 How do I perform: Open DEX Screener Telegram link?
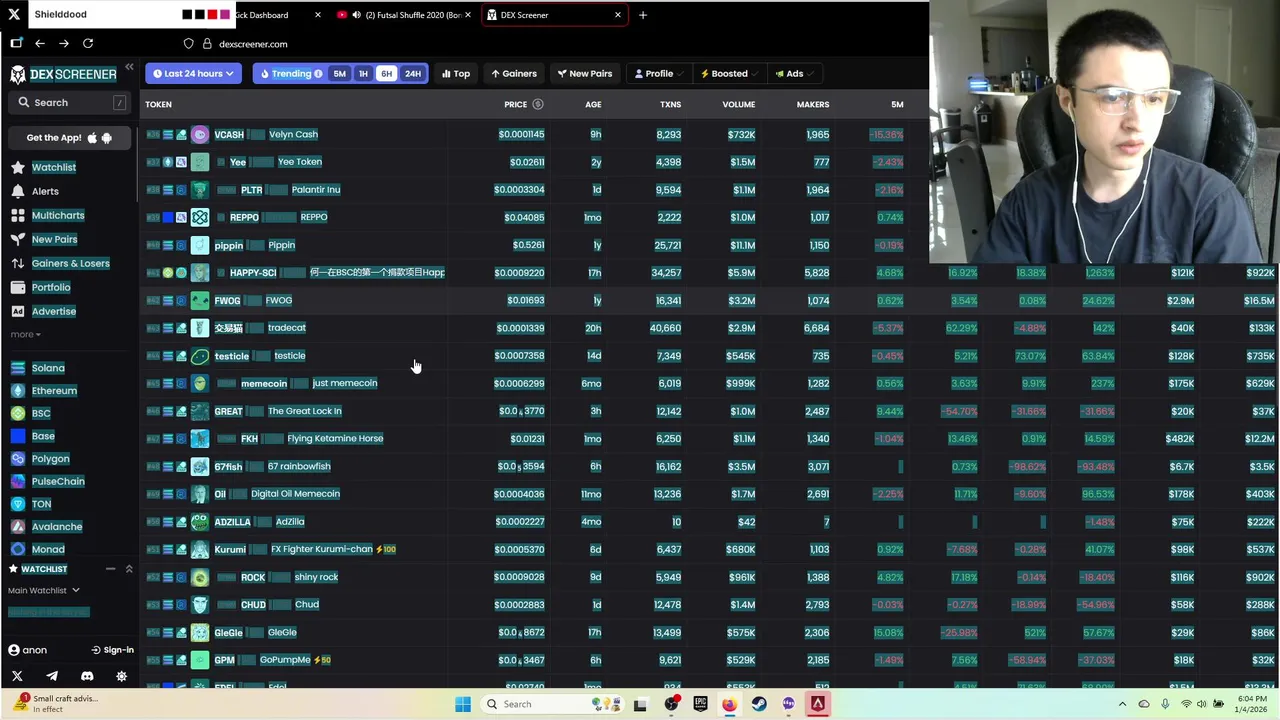pyautogui.click(x=52, y=676)
